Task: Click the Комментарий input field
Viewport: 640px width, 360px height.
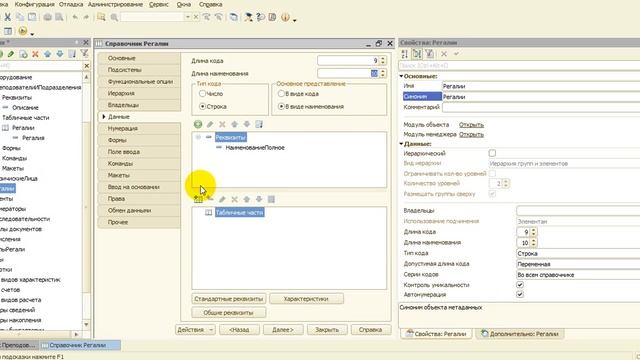Action: [x=541, y=107]
